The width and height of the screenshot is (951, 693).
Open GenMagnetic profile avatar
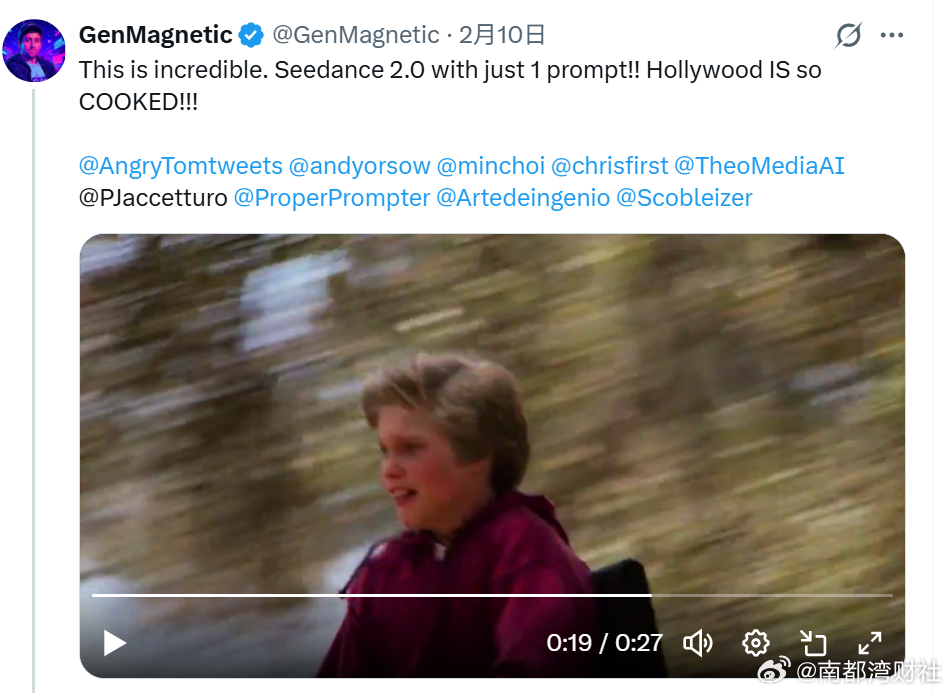click(x=34, y=50)
